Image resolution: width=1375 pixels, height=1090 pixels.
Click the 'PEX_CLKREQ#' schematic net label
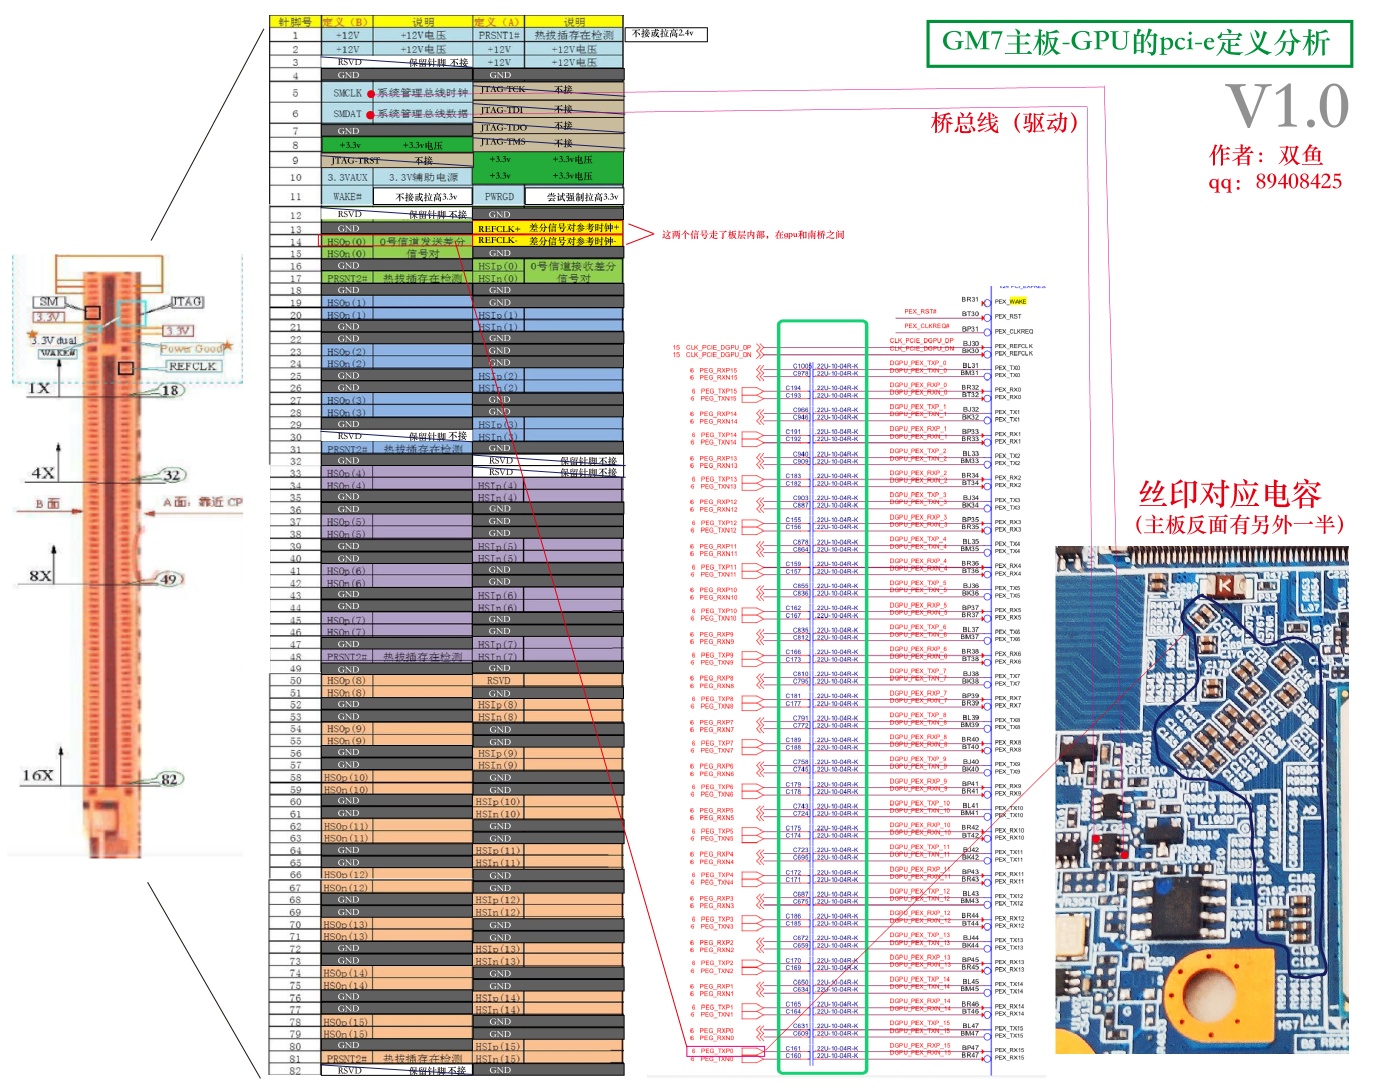click(927, 326)
